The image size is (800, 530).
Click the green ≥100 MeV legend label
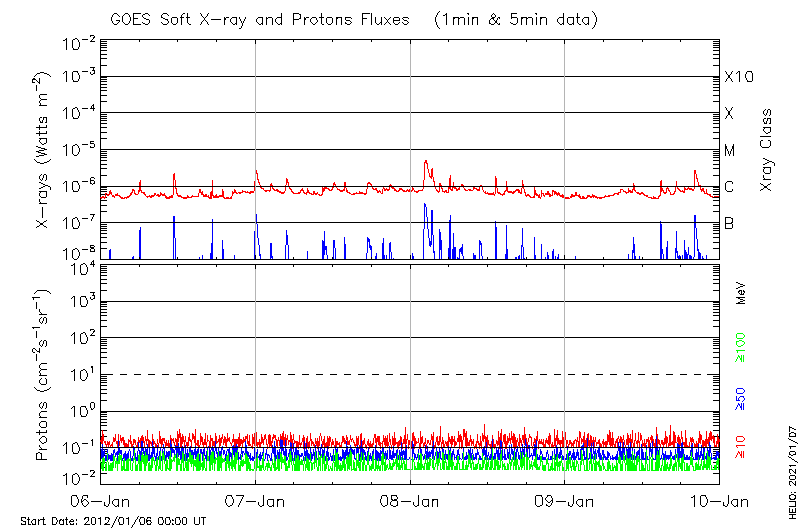(x=741, y=346)
